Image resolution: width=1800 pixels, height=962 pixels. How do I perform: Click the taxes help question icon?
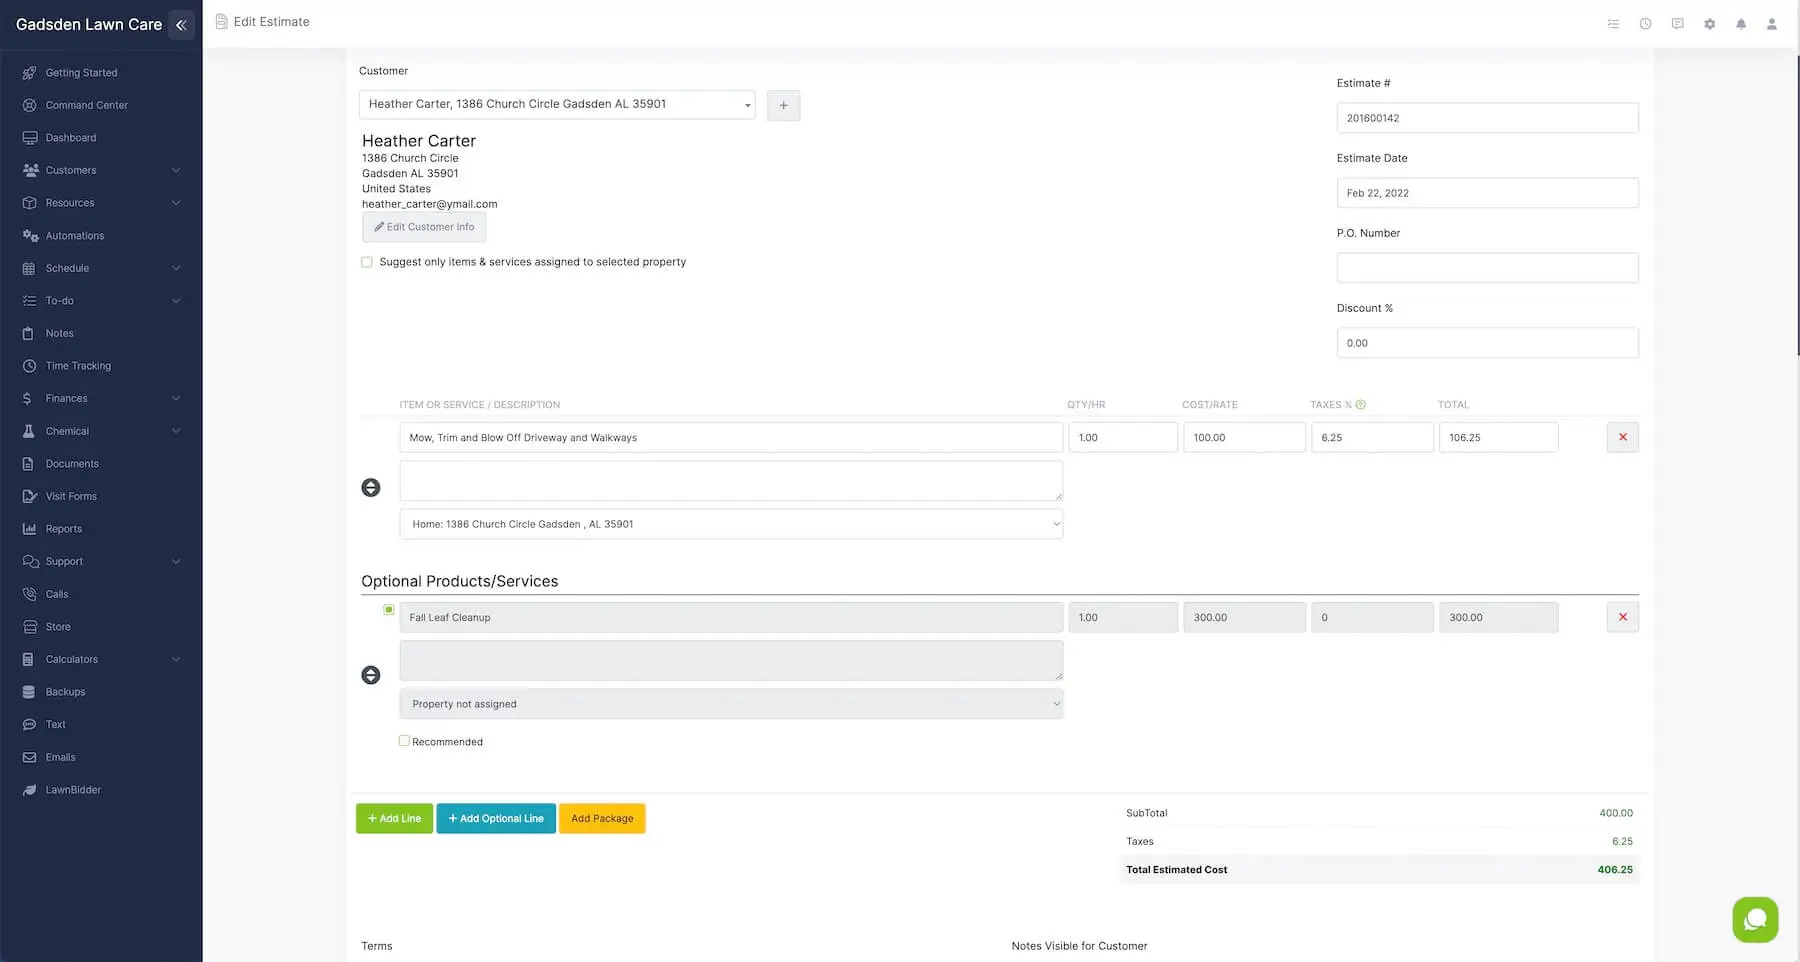(1361, 405)
